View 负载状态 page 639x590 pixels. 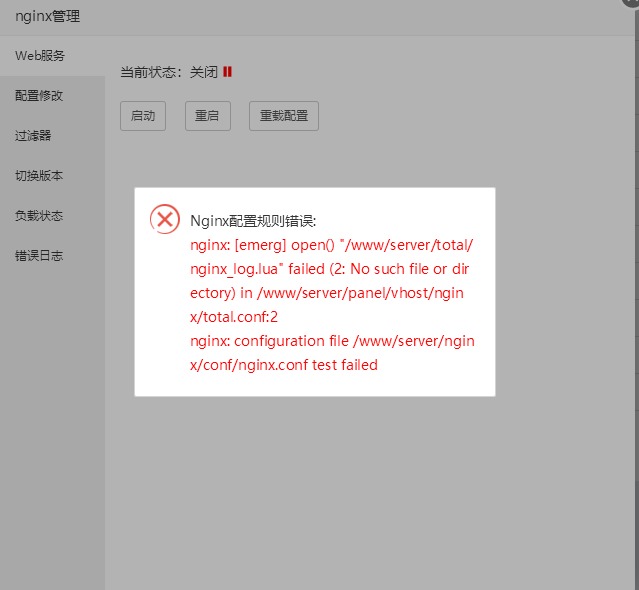[x=52, y=216]
